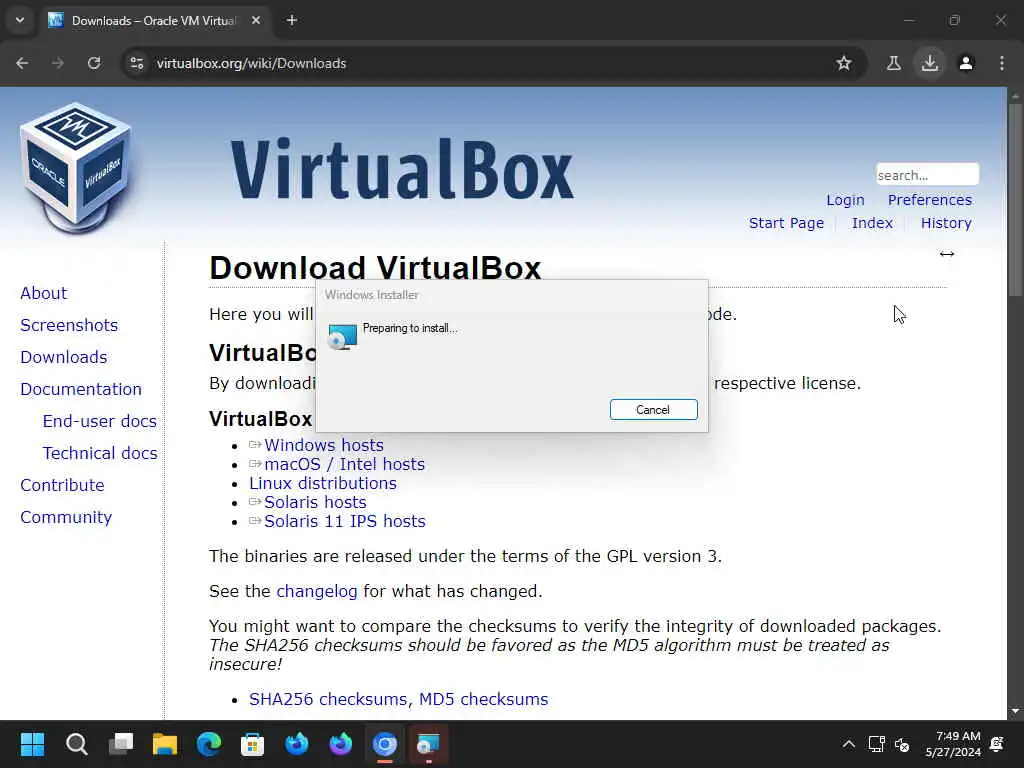Screen dimensions: 1024x768
Task: Open Screenshots in the sidebar
Action: (69, 325)
